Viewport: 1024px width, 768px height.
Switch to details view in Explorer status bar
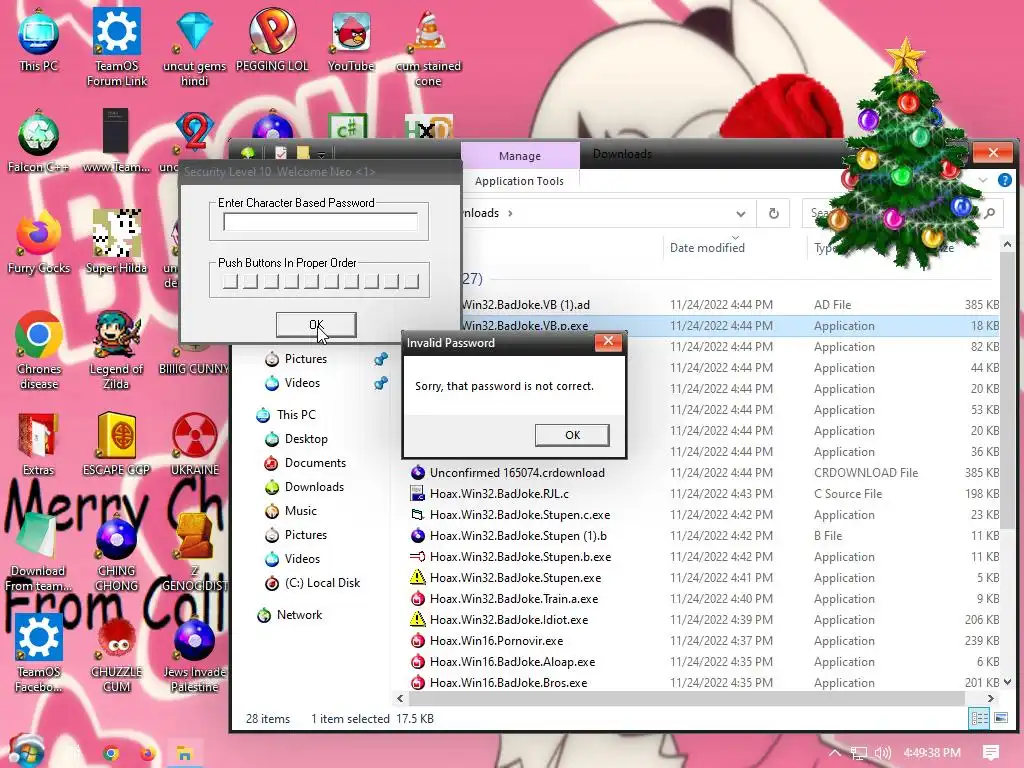pos(980,718)
